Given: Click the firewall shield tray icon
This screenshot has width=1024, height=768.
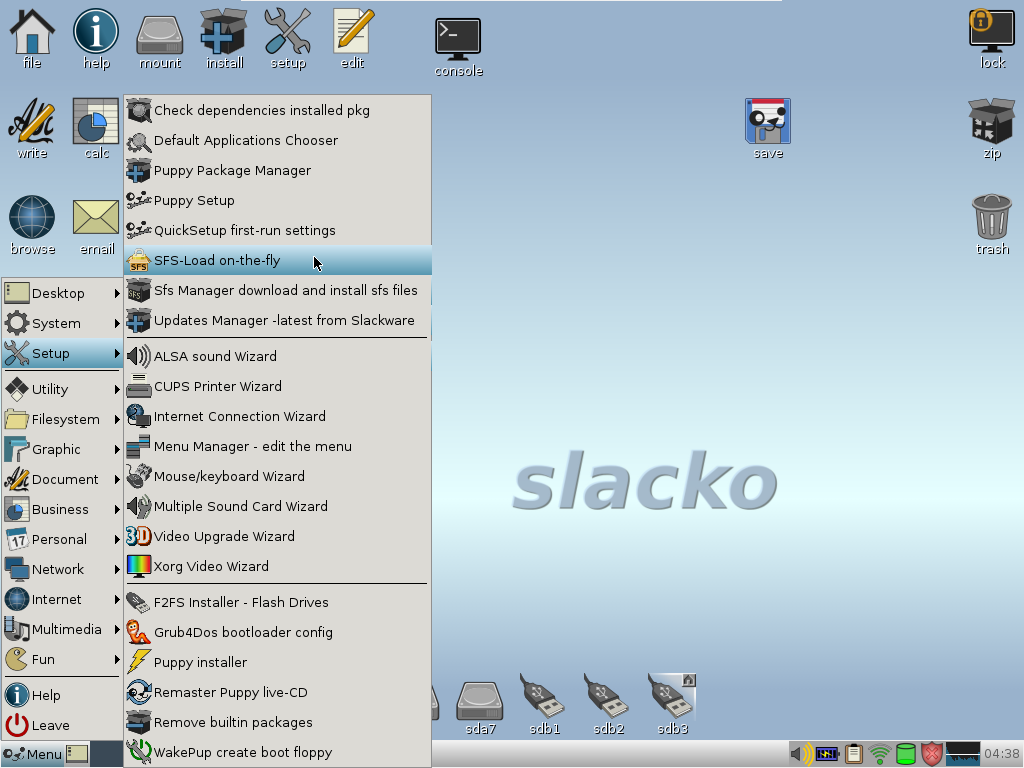Looking at the screenshot, I should [933, 754].
